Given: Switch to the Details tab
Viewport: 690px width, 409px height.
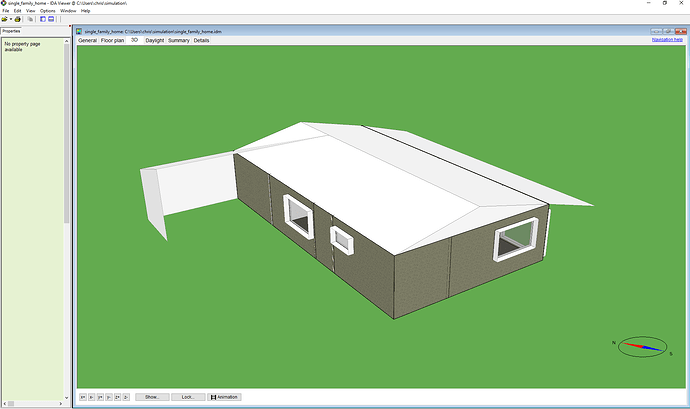Looking at the screenshot, I should point(202,40).
